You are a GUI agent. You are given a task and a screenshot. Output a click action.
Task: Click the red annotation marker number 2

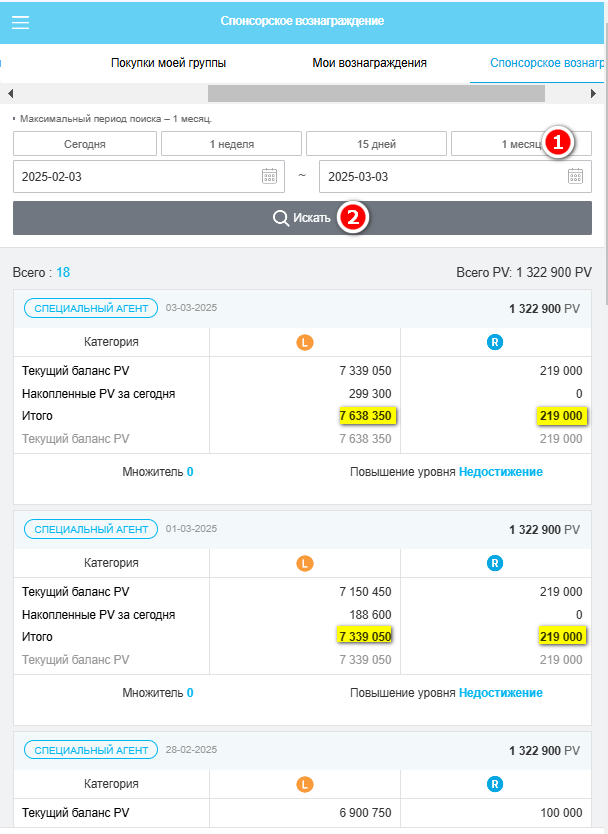(x=351, y=217)
